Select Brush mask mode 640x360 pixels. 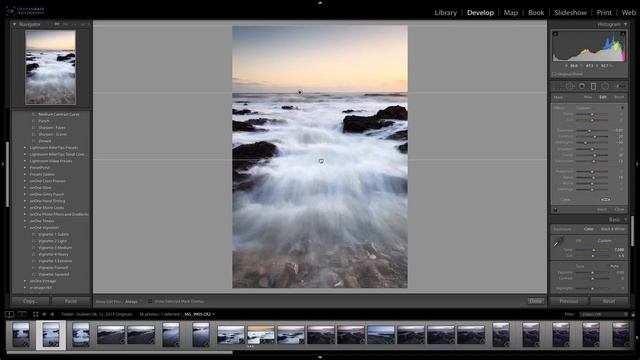[619, 97]
